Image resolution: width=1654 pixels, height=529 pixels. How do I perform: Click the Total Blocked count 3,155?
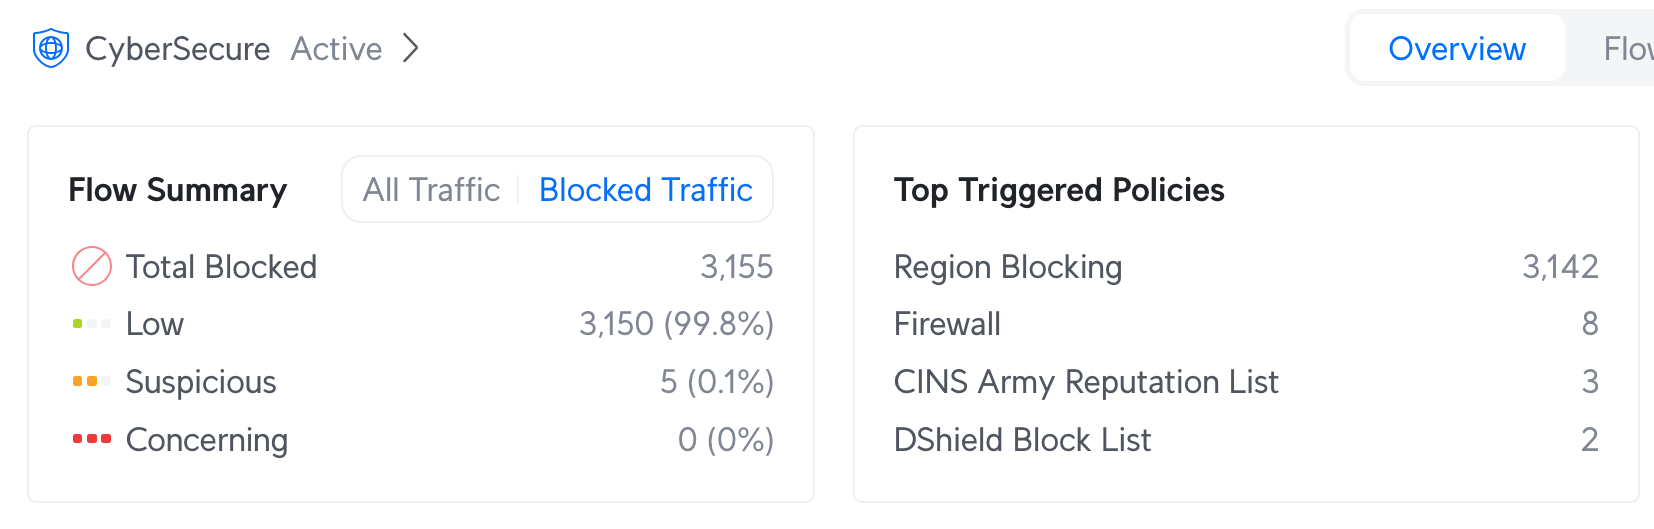pyautogui.click(x=737, y=267)
